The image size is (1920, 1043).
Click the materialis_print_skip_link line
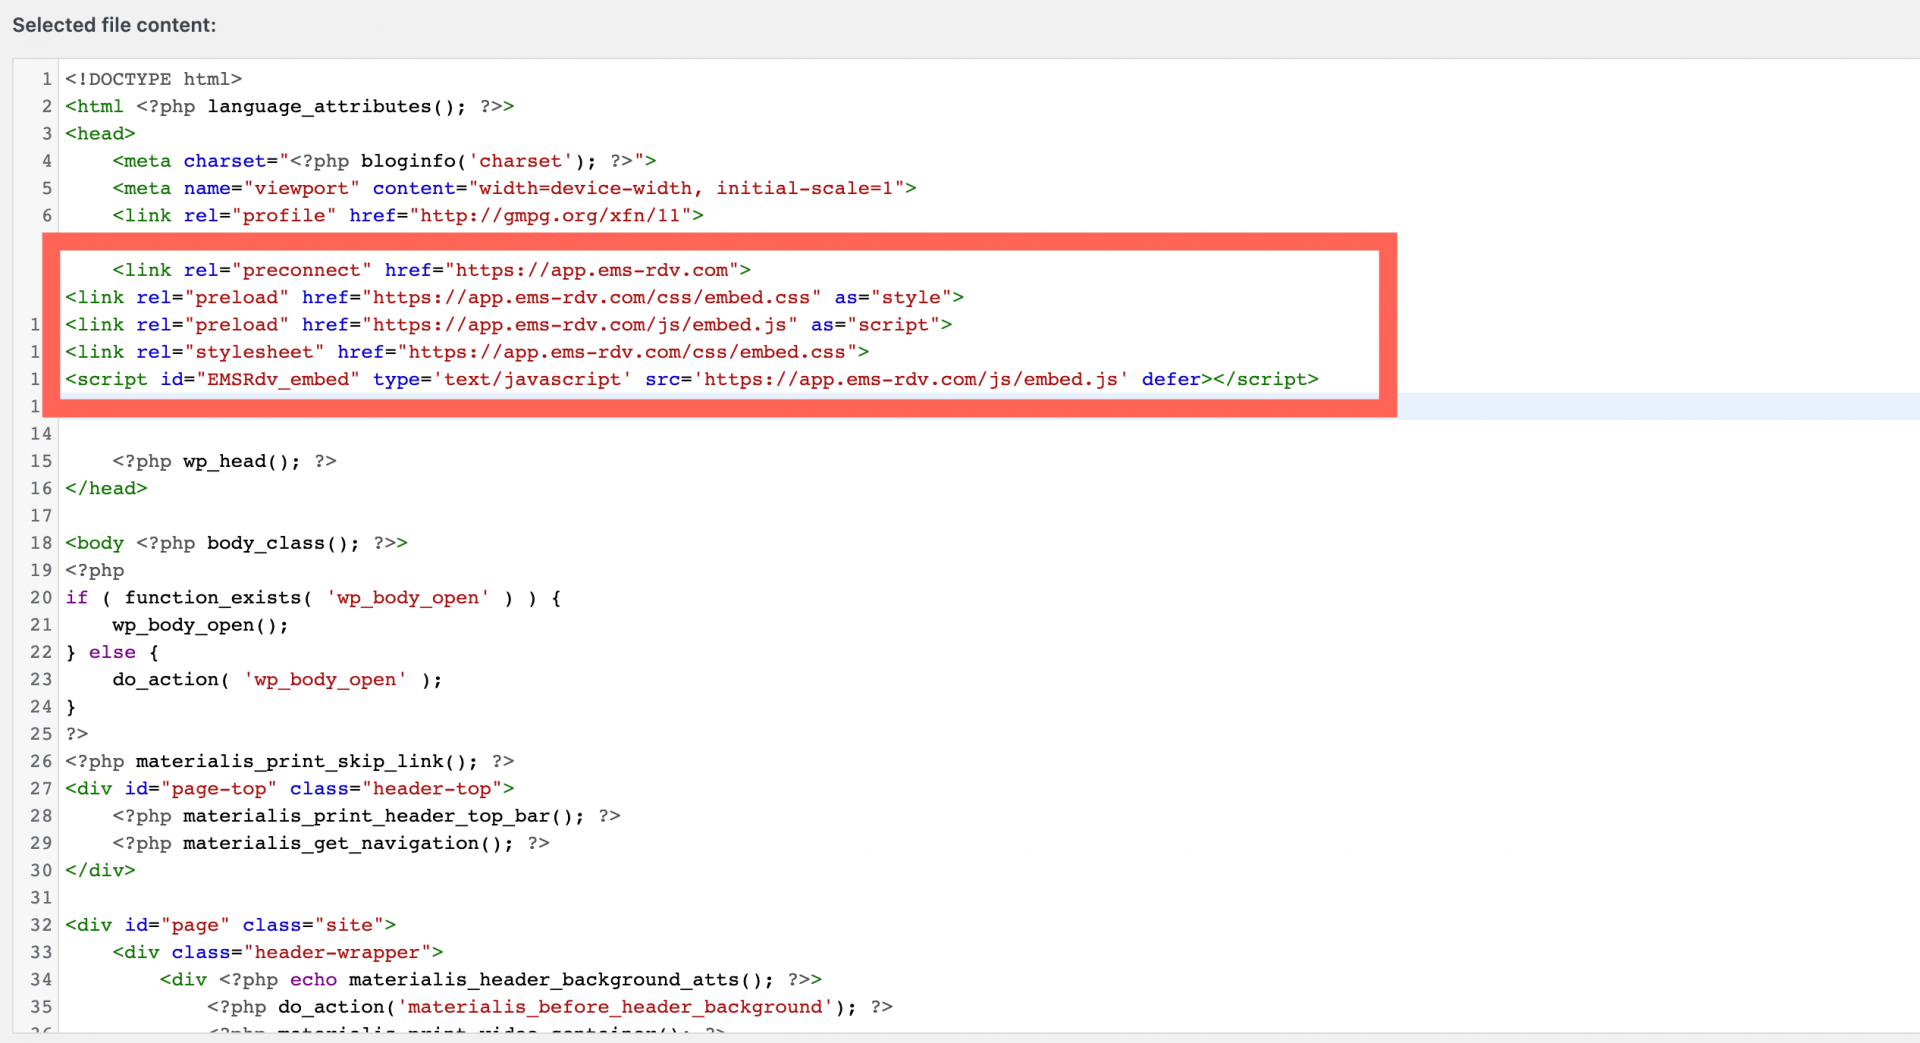point(289,761)
